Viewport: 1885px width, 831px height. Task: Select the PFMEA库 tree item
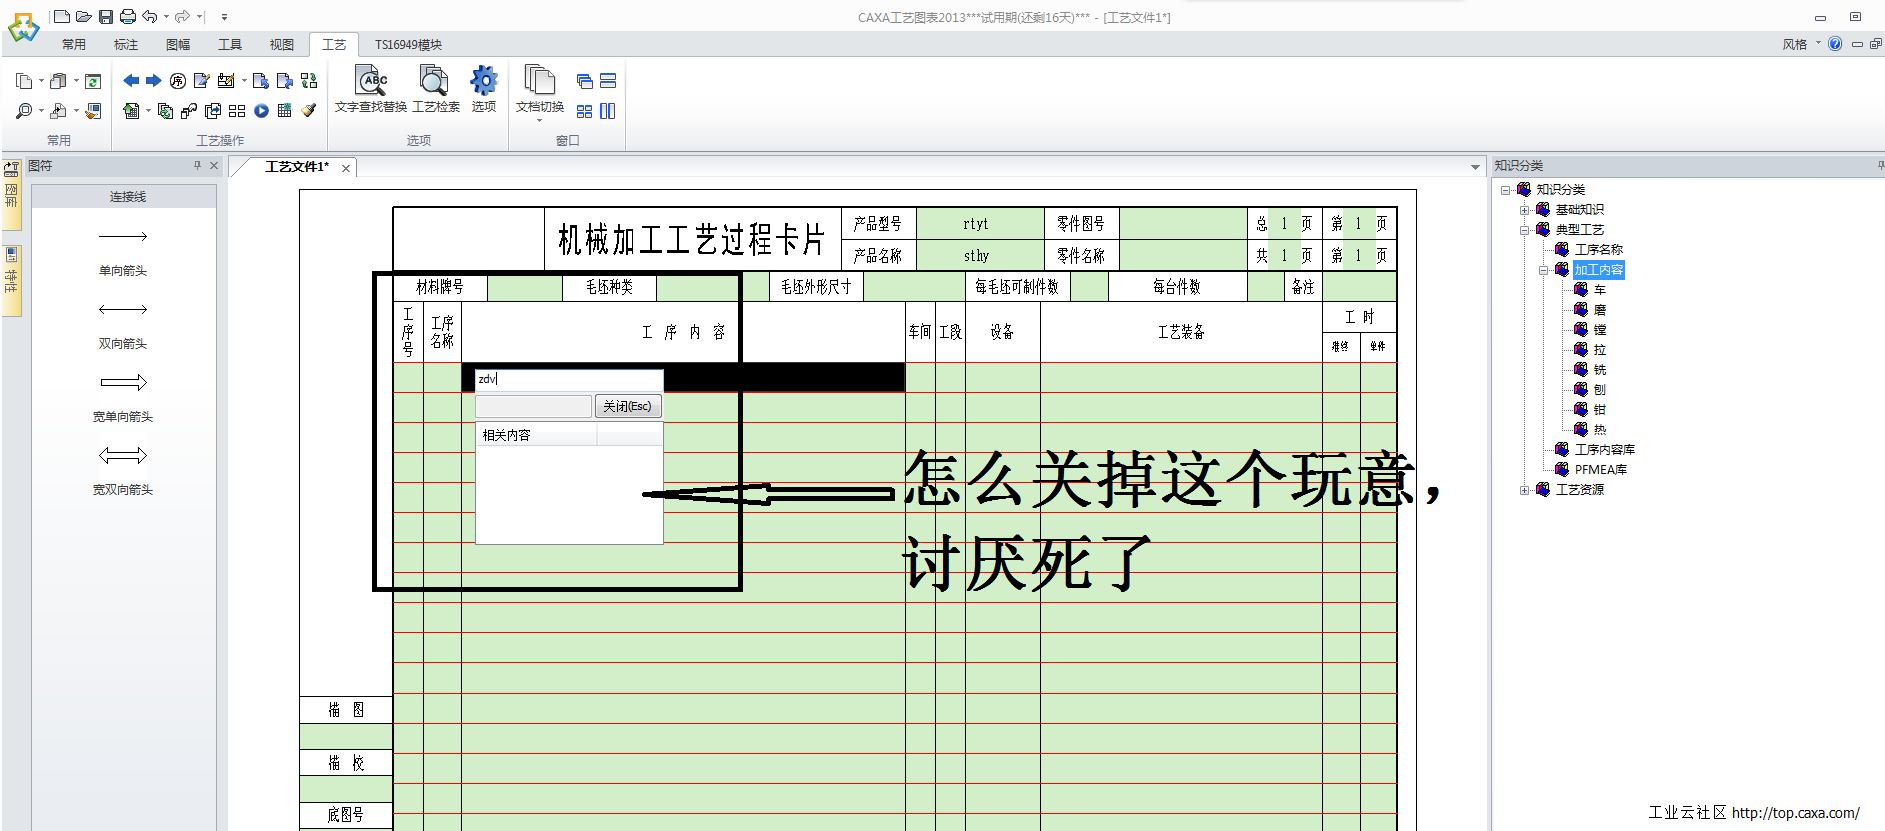click(x=1601, y=470)
